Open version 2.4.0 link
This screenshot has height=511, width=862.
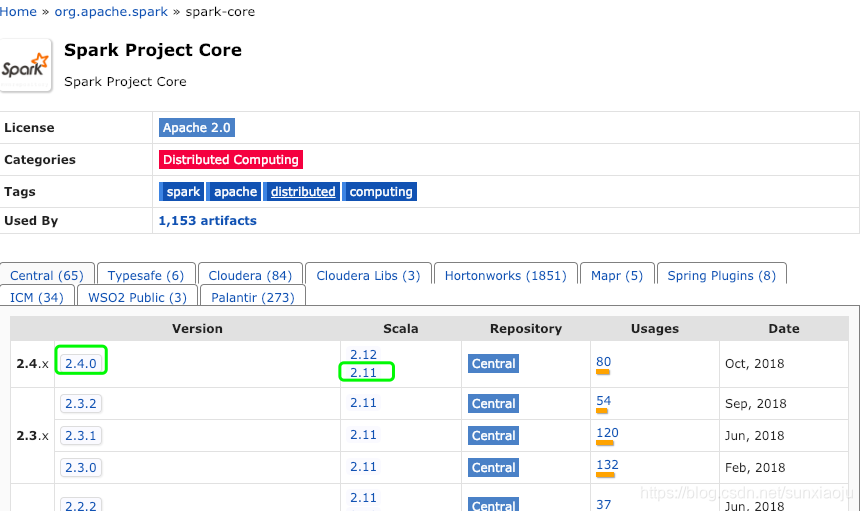pos(81,363)
